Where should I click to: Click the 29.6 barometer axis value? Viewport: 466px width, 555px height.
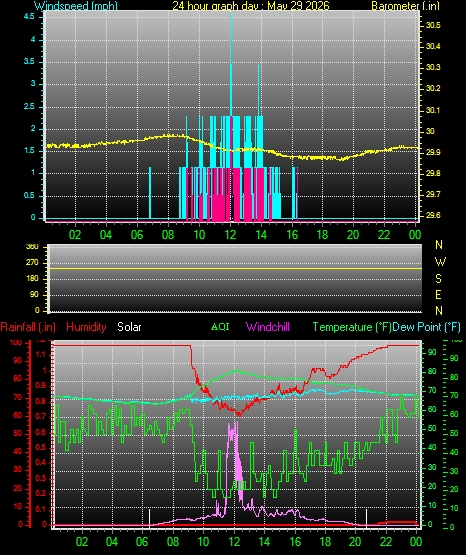tap(433, 215)
